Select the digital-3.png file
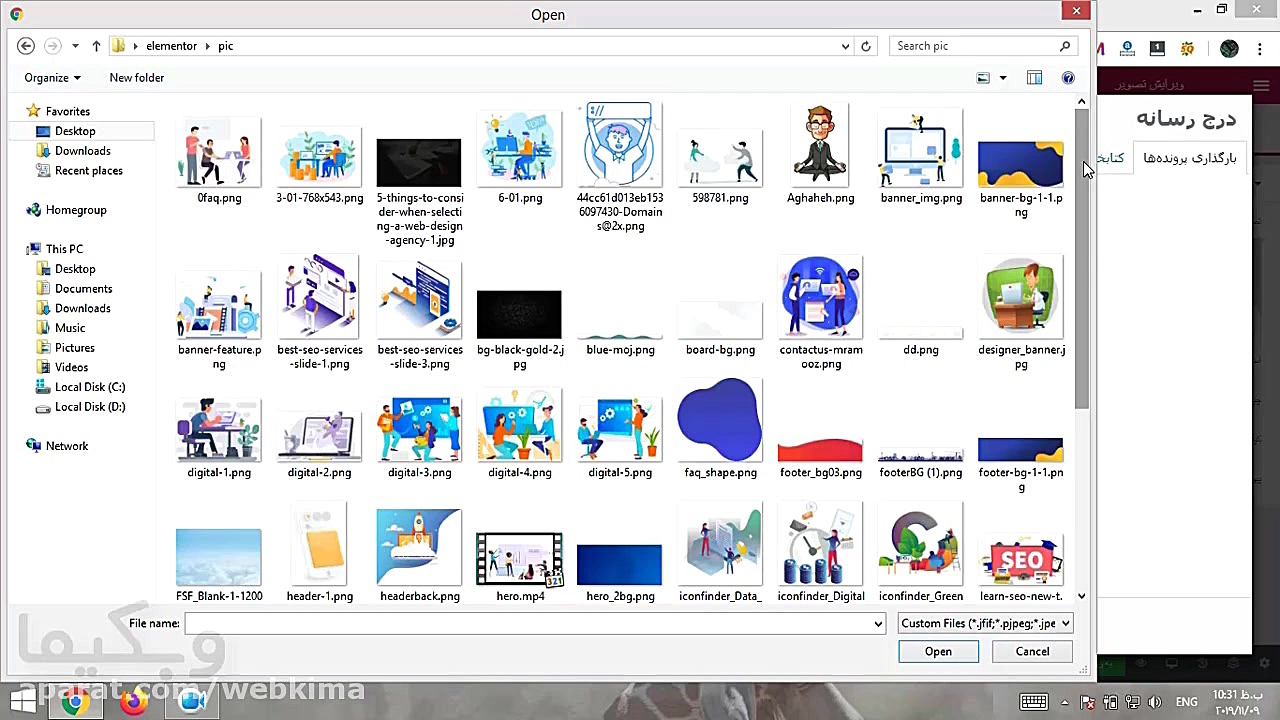The height and width of the screenshot is (720, 1280). point(420,437)
